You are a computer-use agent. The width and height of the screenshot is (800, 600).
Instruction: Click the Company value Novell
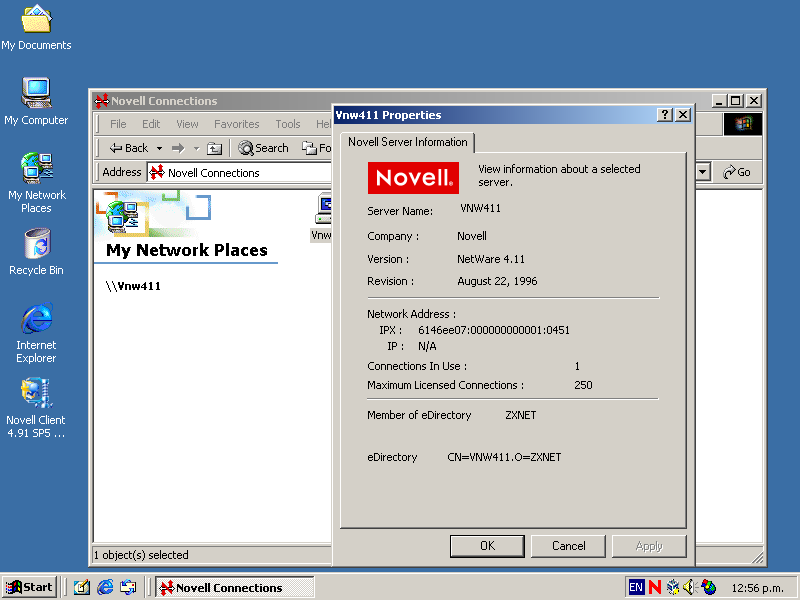pyautogui.click(x=472, y=236)
